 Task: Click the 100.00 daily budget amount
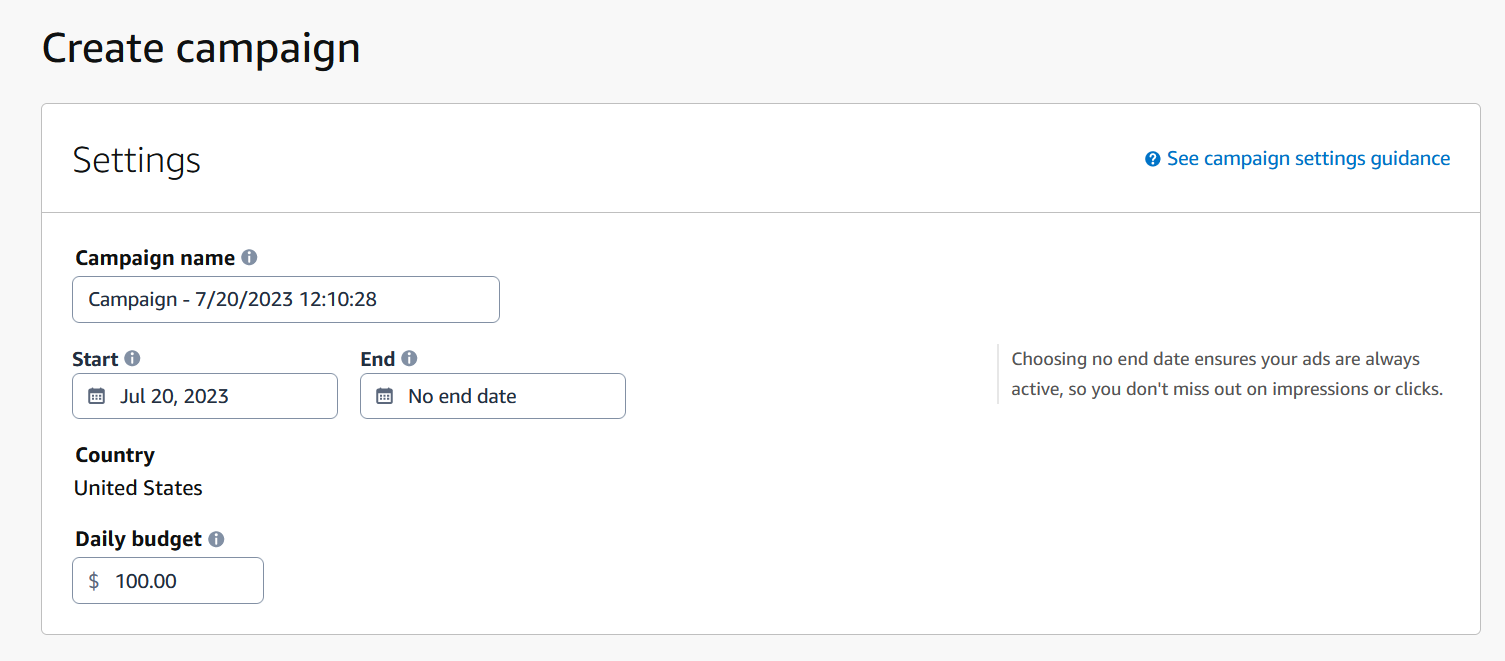[146, 581]
